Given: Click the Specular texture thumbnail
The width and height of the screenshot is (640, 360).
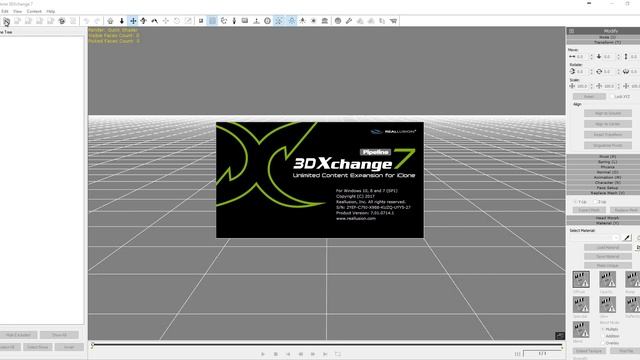Looking at the screenshot, I should point(581,304).
